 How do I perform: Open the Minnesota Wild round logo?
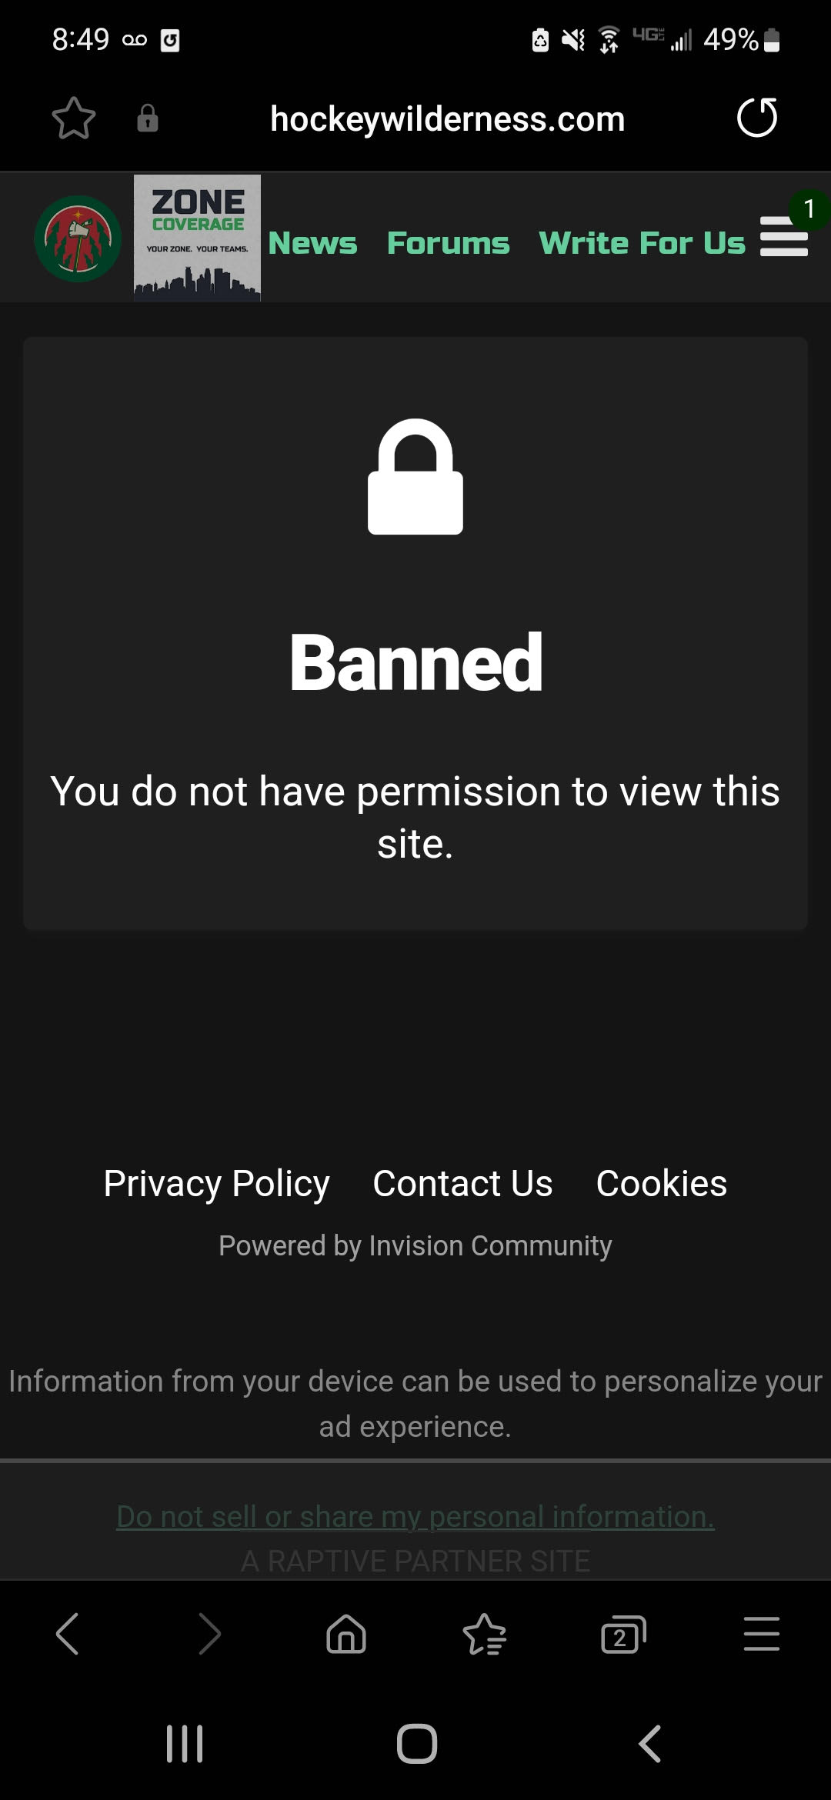pos(78,239)
